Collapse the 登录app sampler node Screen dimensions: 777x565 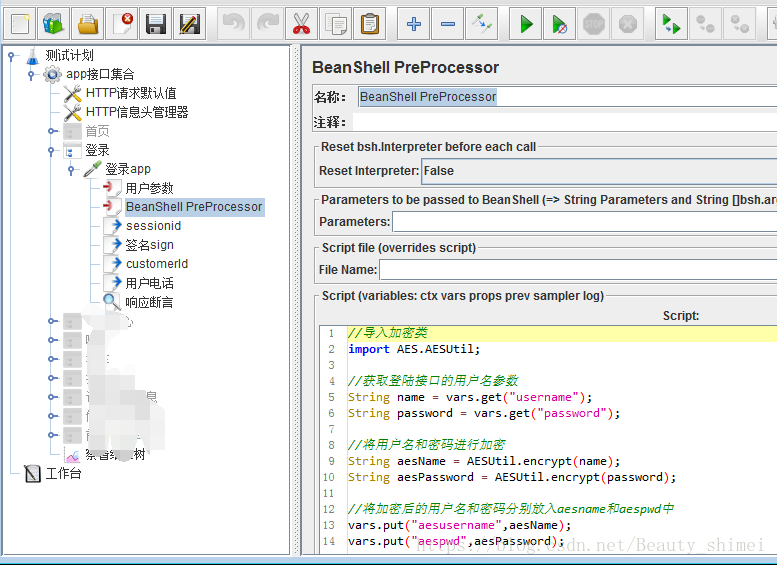pos(71,170)
